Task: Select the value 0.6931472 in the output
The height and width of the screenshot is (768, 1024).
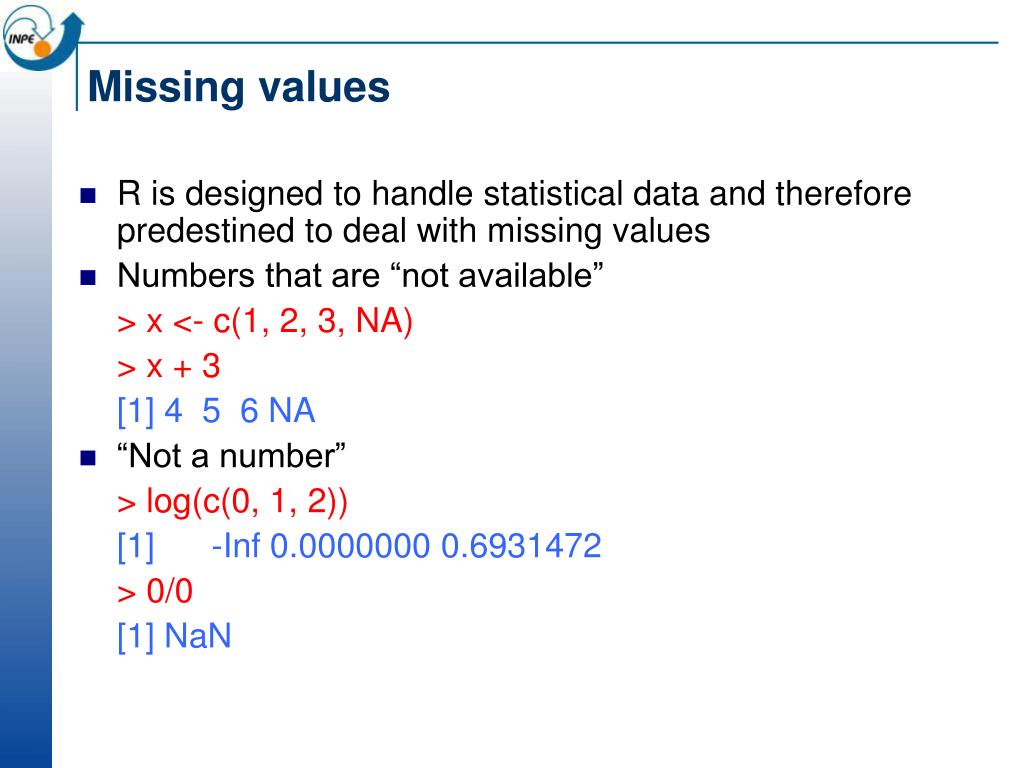Action: (521, 546)
